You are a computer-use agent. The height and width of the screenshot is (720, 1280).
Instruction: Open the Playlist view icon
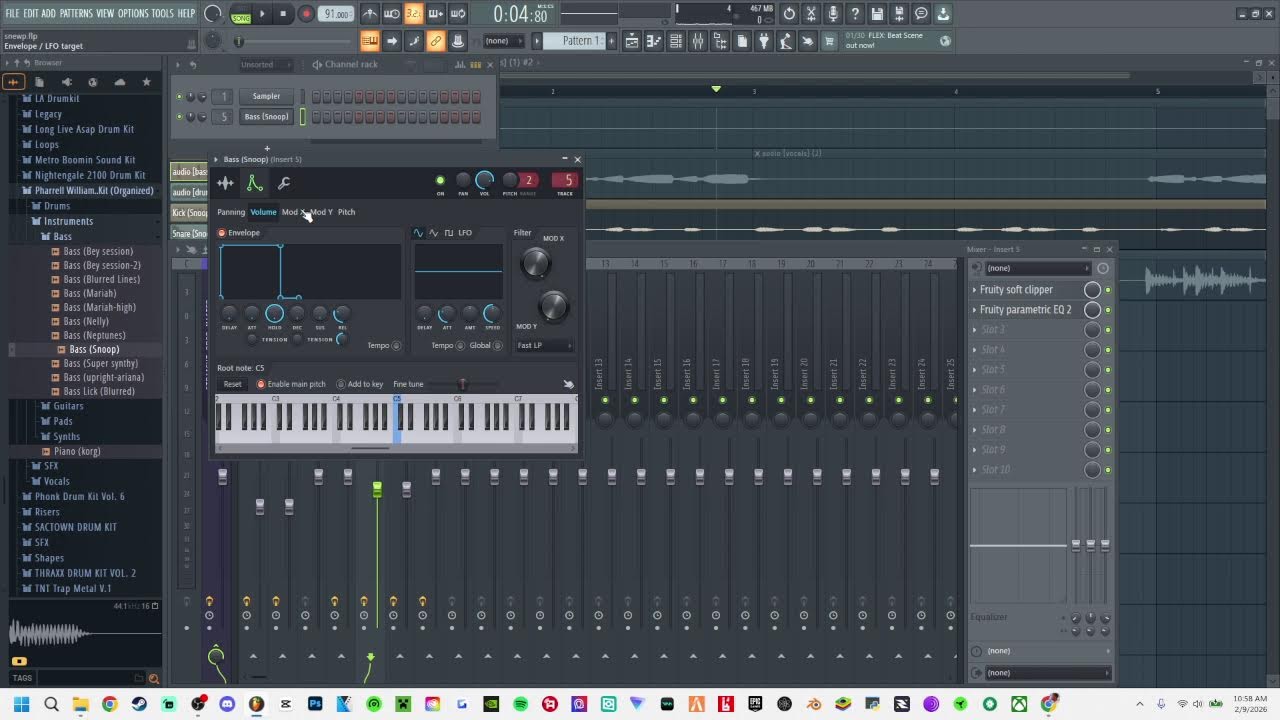click(632, 41)
